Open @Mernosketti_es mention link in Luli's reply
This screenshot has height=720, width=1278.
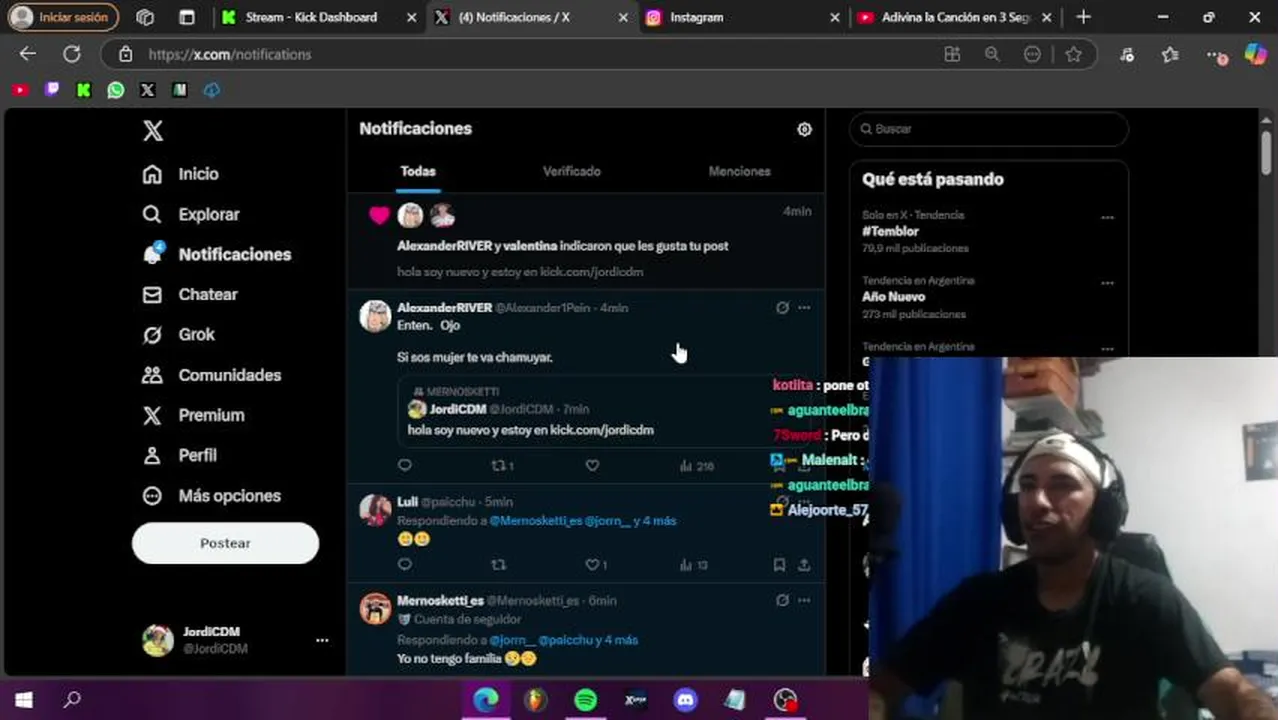point(535,521)
